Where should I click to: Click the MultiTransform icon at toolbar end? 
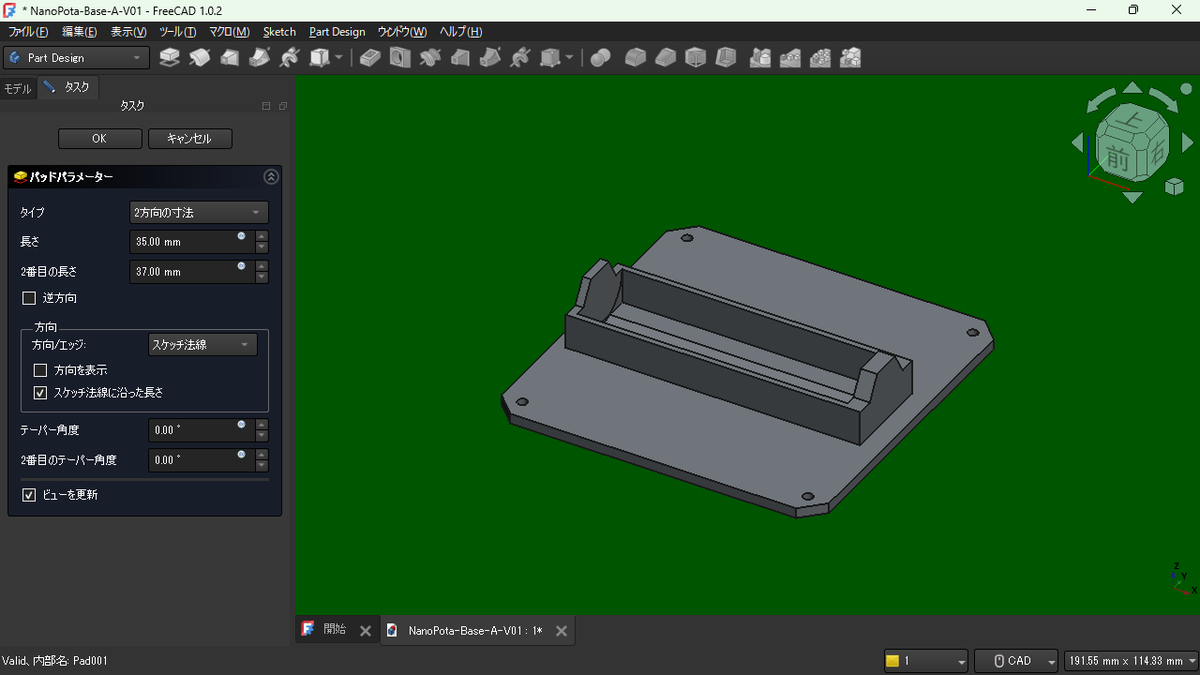[851, 58]
